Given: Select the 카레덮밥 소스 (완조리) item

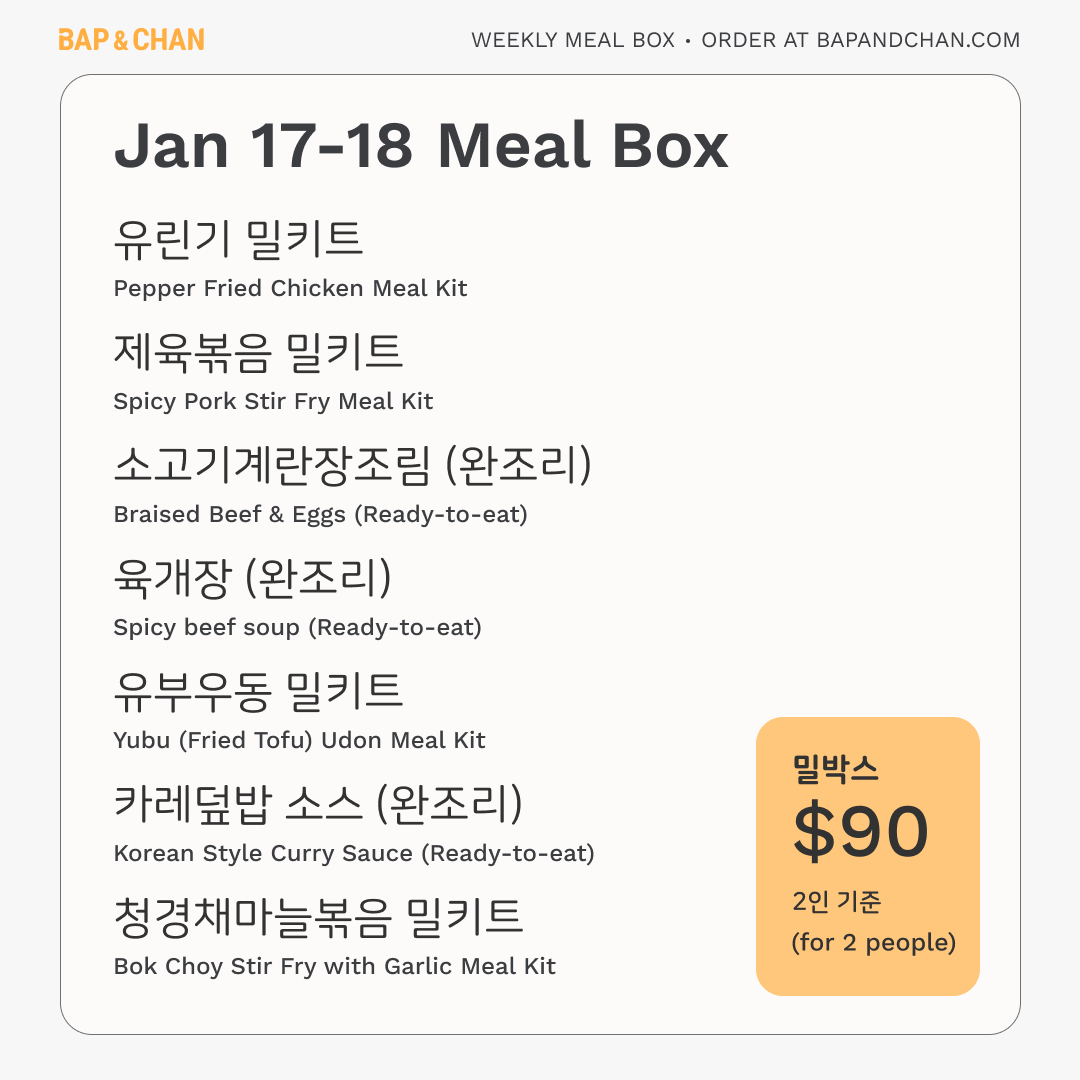Looking at the screenshot, I should (318, 804).
